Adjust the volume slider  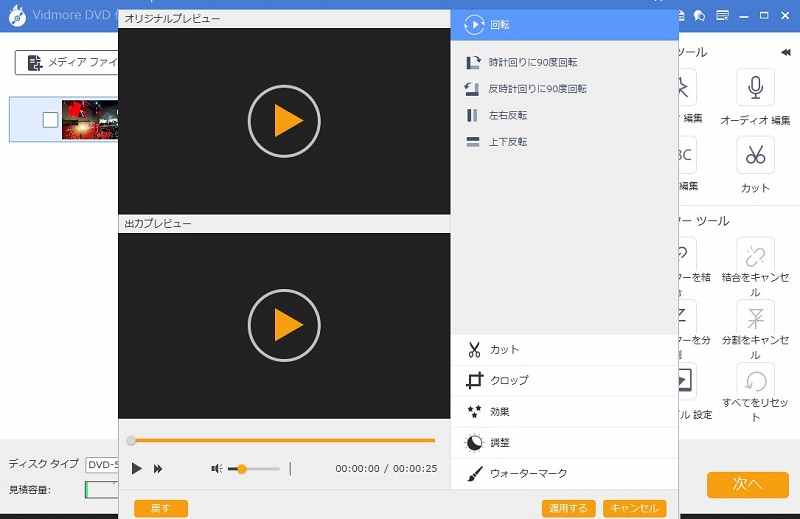pos(254,468)
